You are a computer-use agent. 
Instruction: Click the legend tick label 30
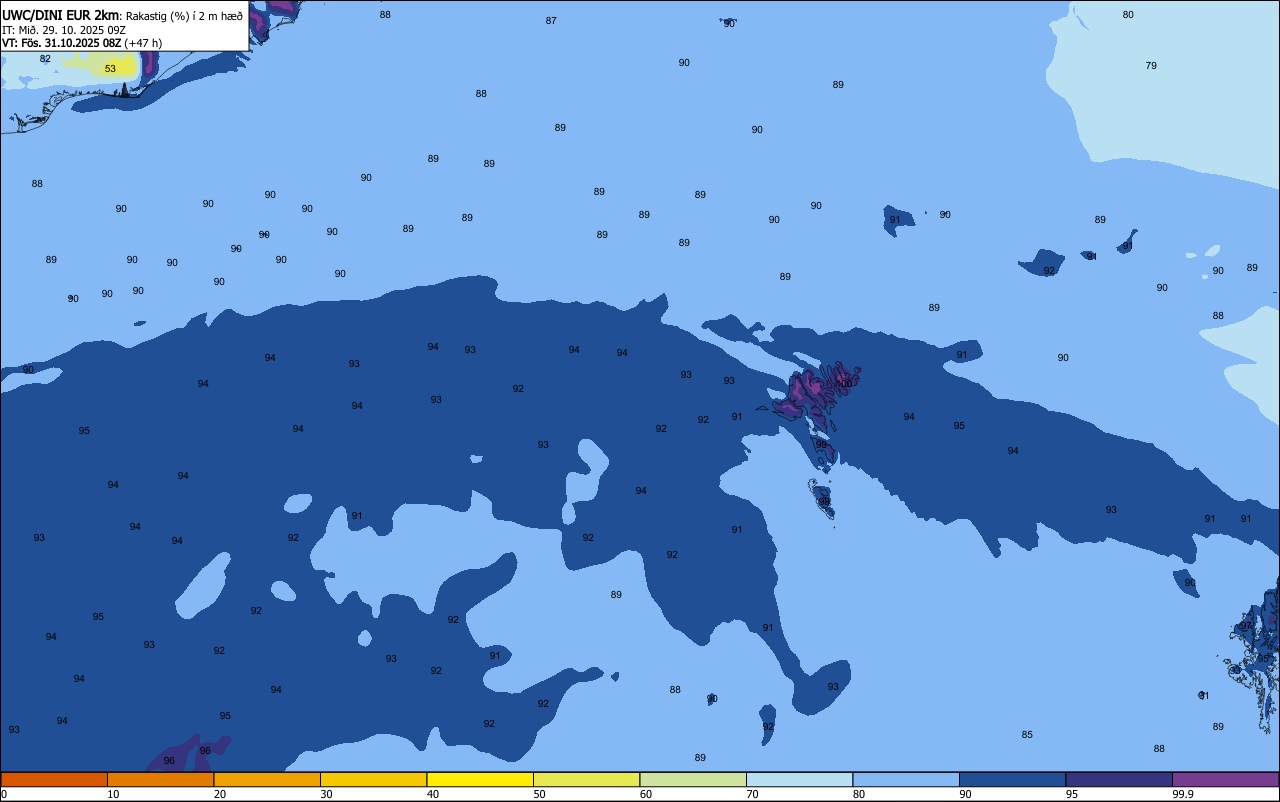[x=326, y=794]
